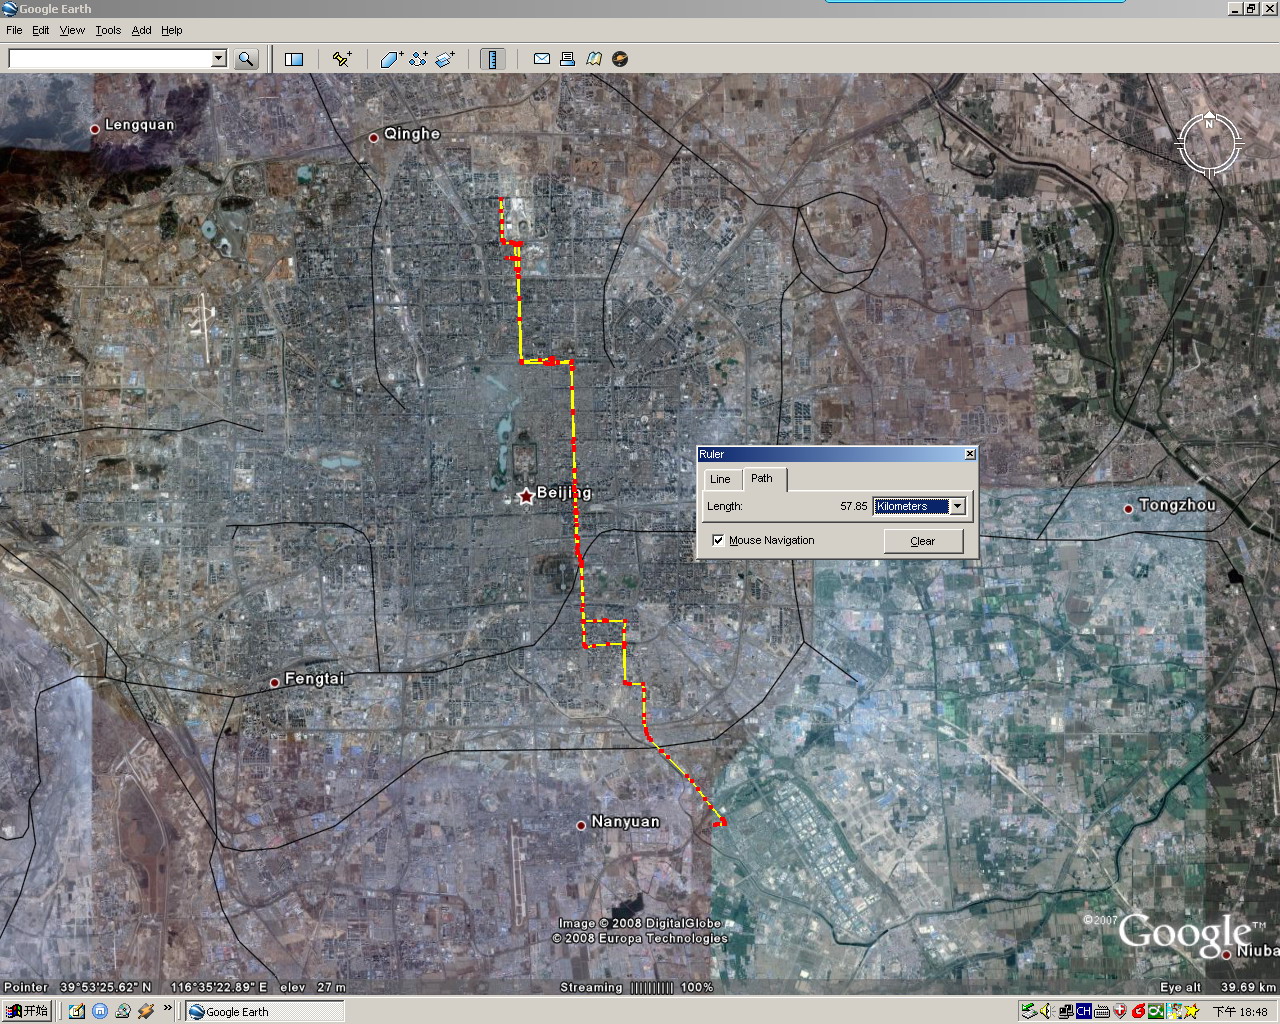The height and width of the screenshot is (1024, 1280).
Task: Click the Streaming 100% status indicator
Action: [x=637, y=987]
